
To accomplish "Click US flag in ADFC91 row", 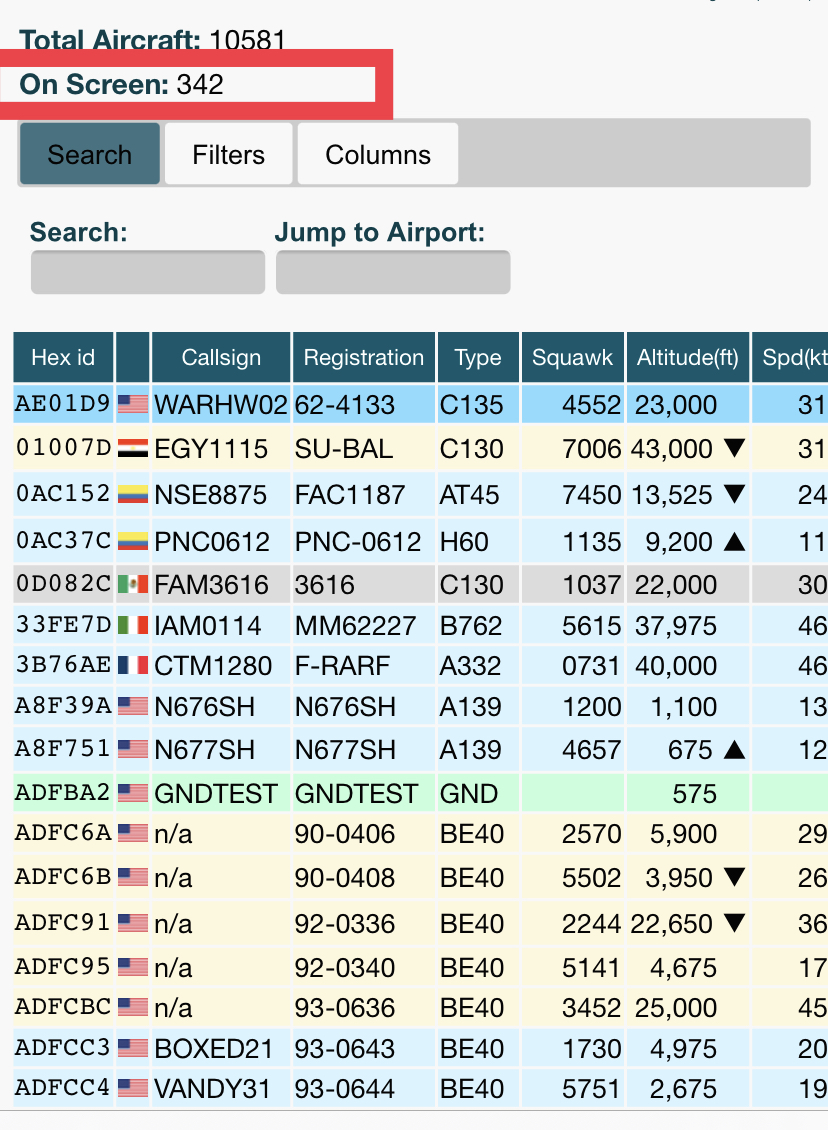I will click(133, 923).
